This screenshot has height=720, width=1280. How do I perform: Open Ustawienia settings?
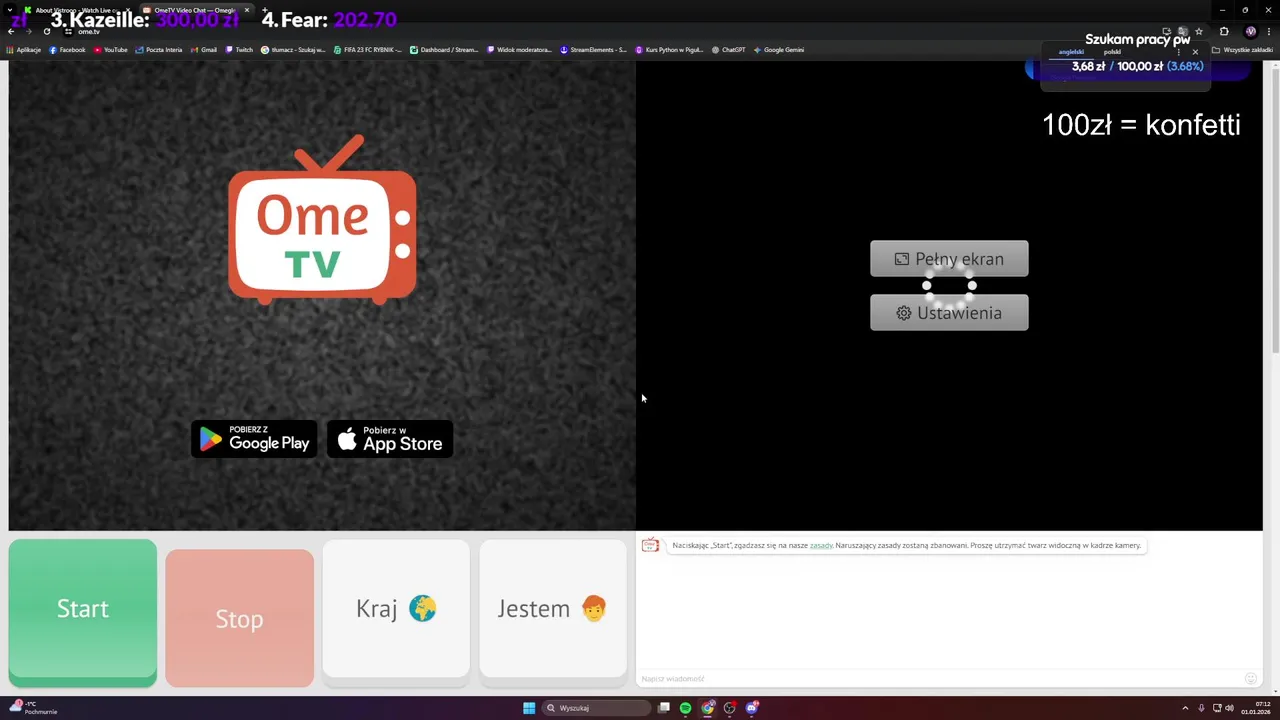point(949,313)
